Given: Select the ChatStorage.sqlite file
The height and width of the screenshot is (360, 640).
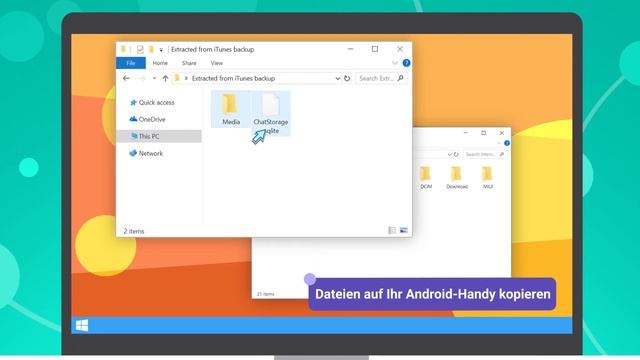Looking at the screenshot, I should pos(271,113).
